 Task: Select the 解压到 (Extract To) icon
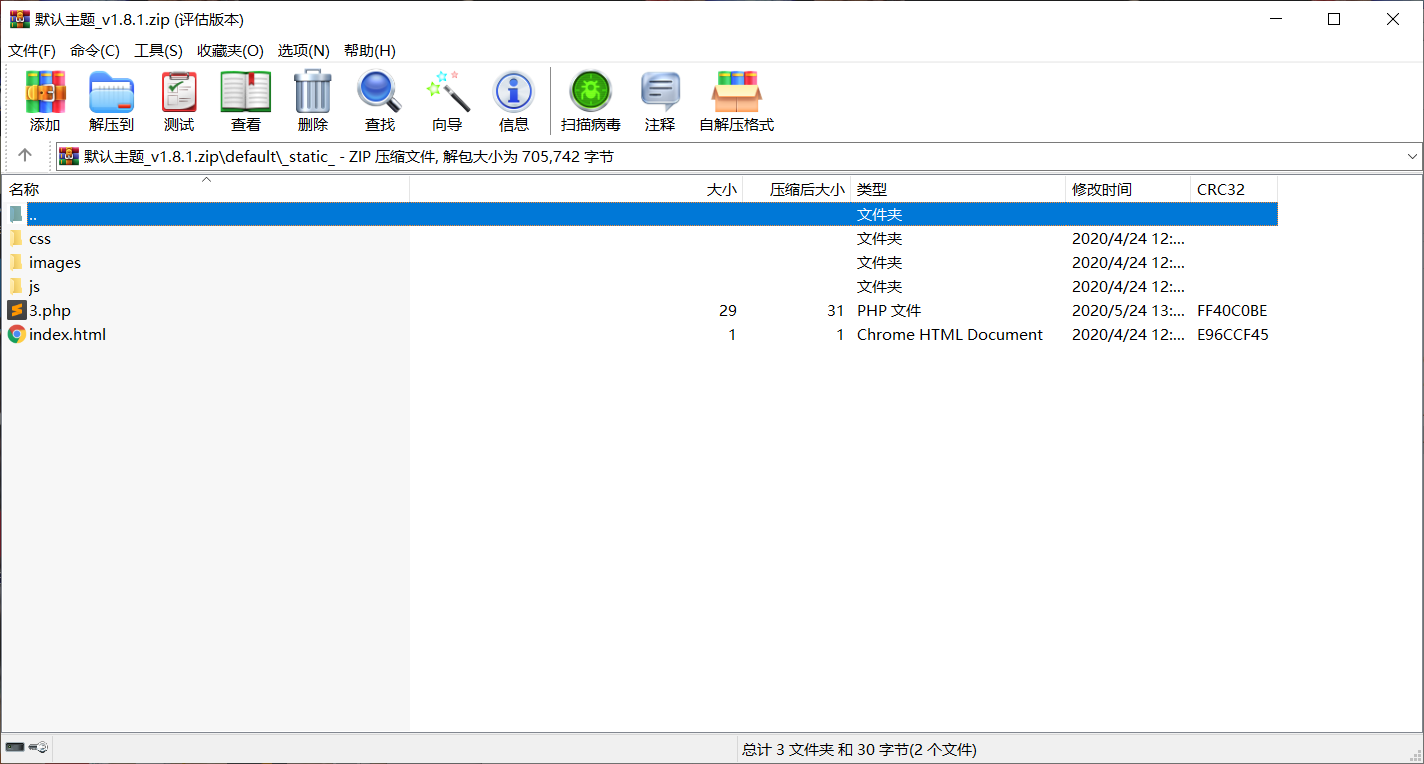(x=111, y=100)
